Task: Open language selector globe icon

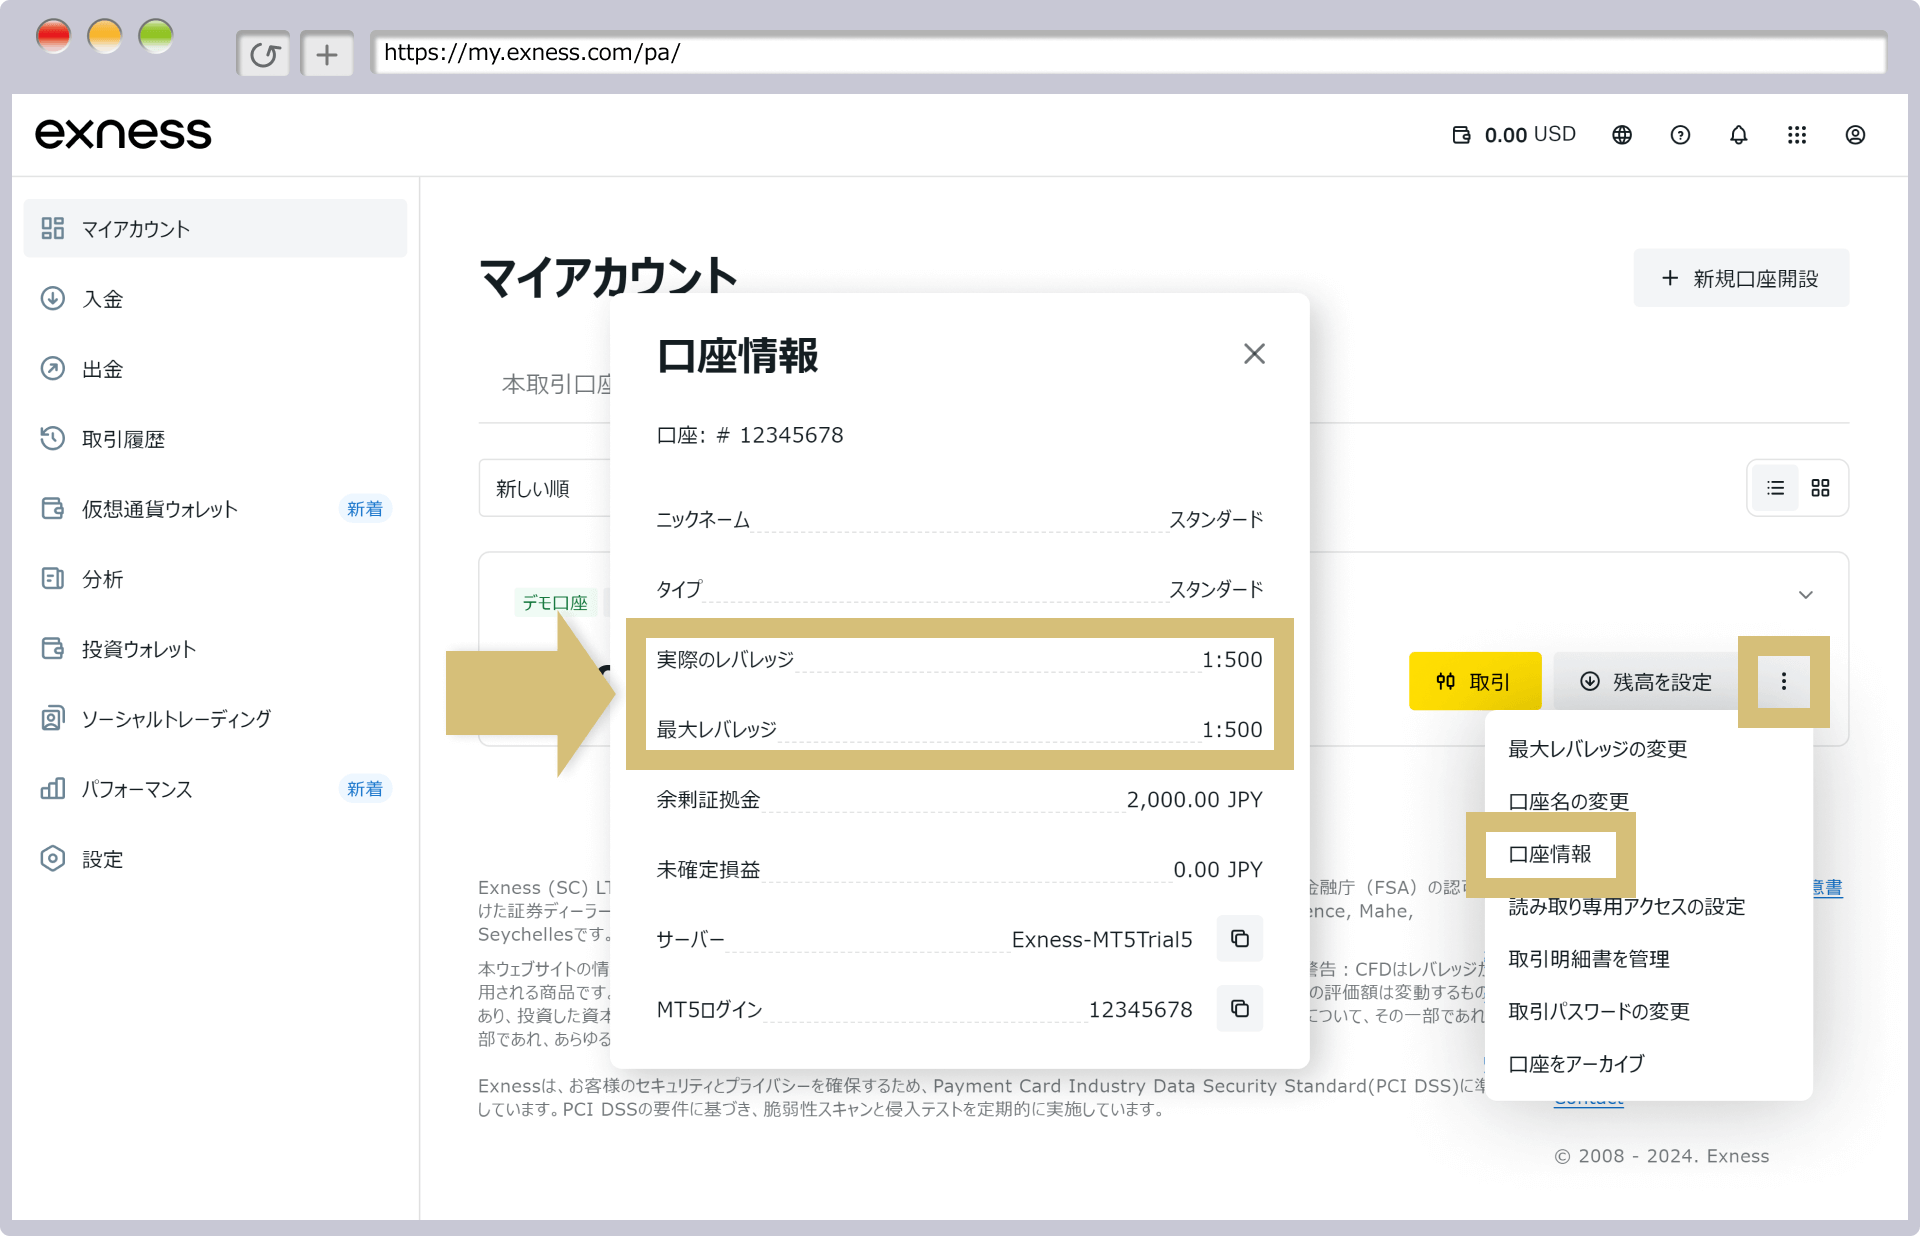Action: point(1622,135)
